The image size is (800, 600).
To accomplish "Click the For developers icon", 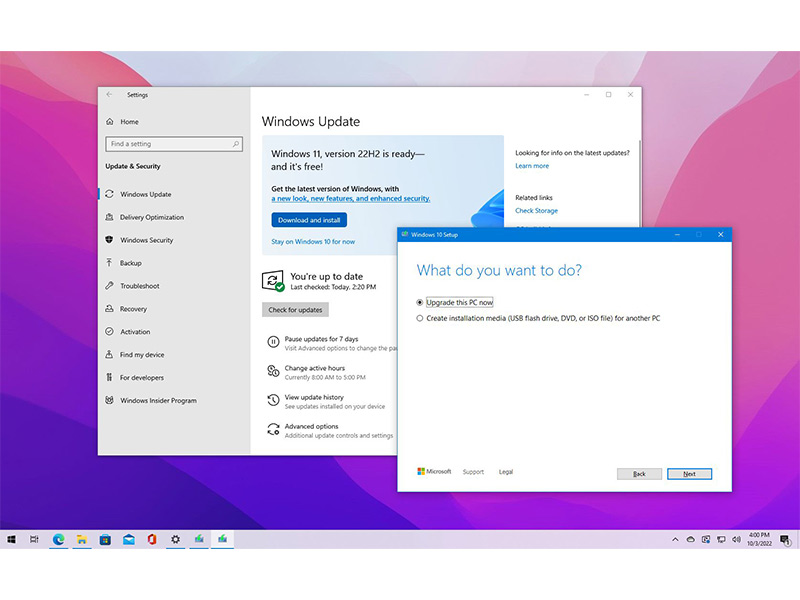I will click(109, 378).
